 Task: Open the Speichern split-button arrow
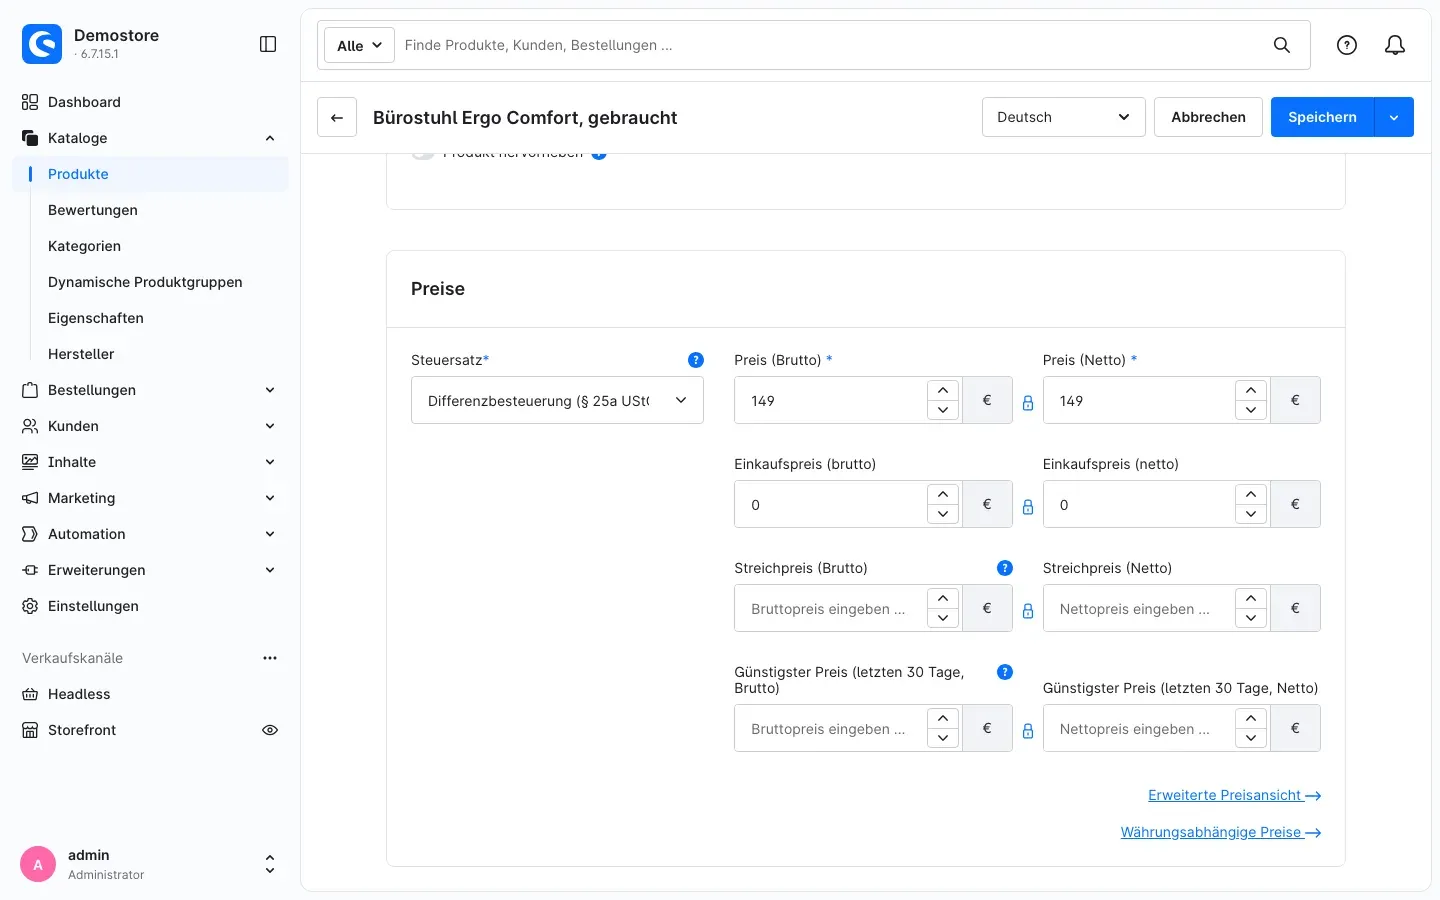pyautogui.click(x=1394, y=117)
